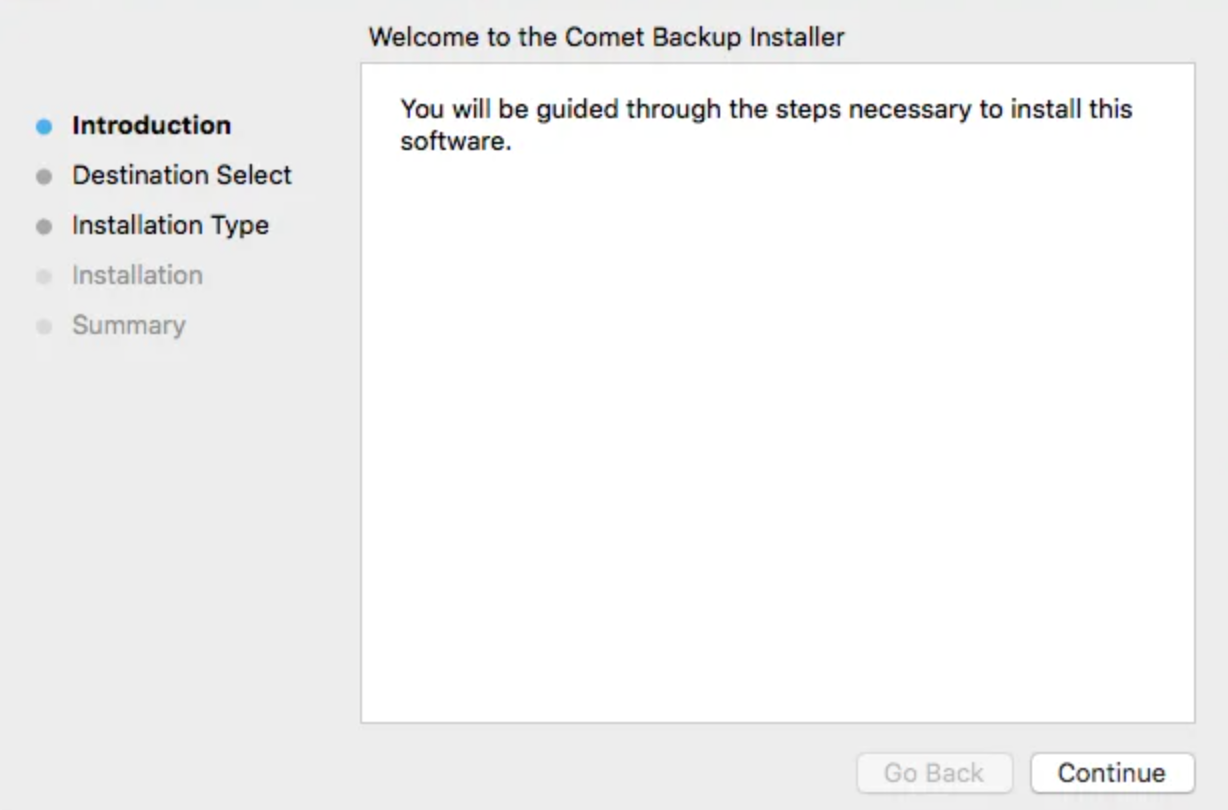Click the blue bullet beside Introduction
The width and height of the screenshot is (1228, 810).
click(44, 127)
